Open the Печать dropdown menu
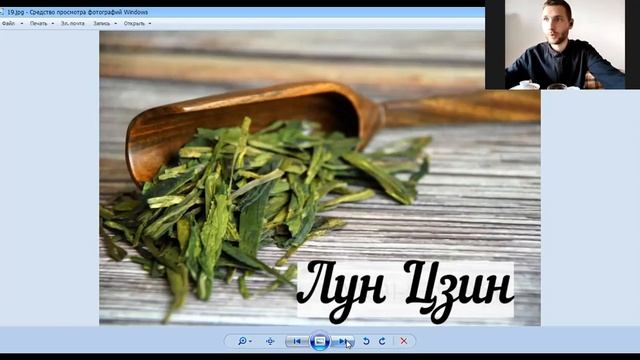 tap(42, 24)
